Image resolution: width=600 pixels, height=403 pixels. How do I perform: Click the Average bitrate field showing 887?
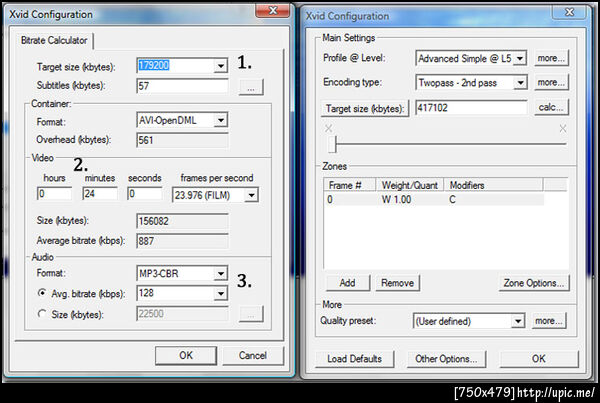[x=183, y=241]
